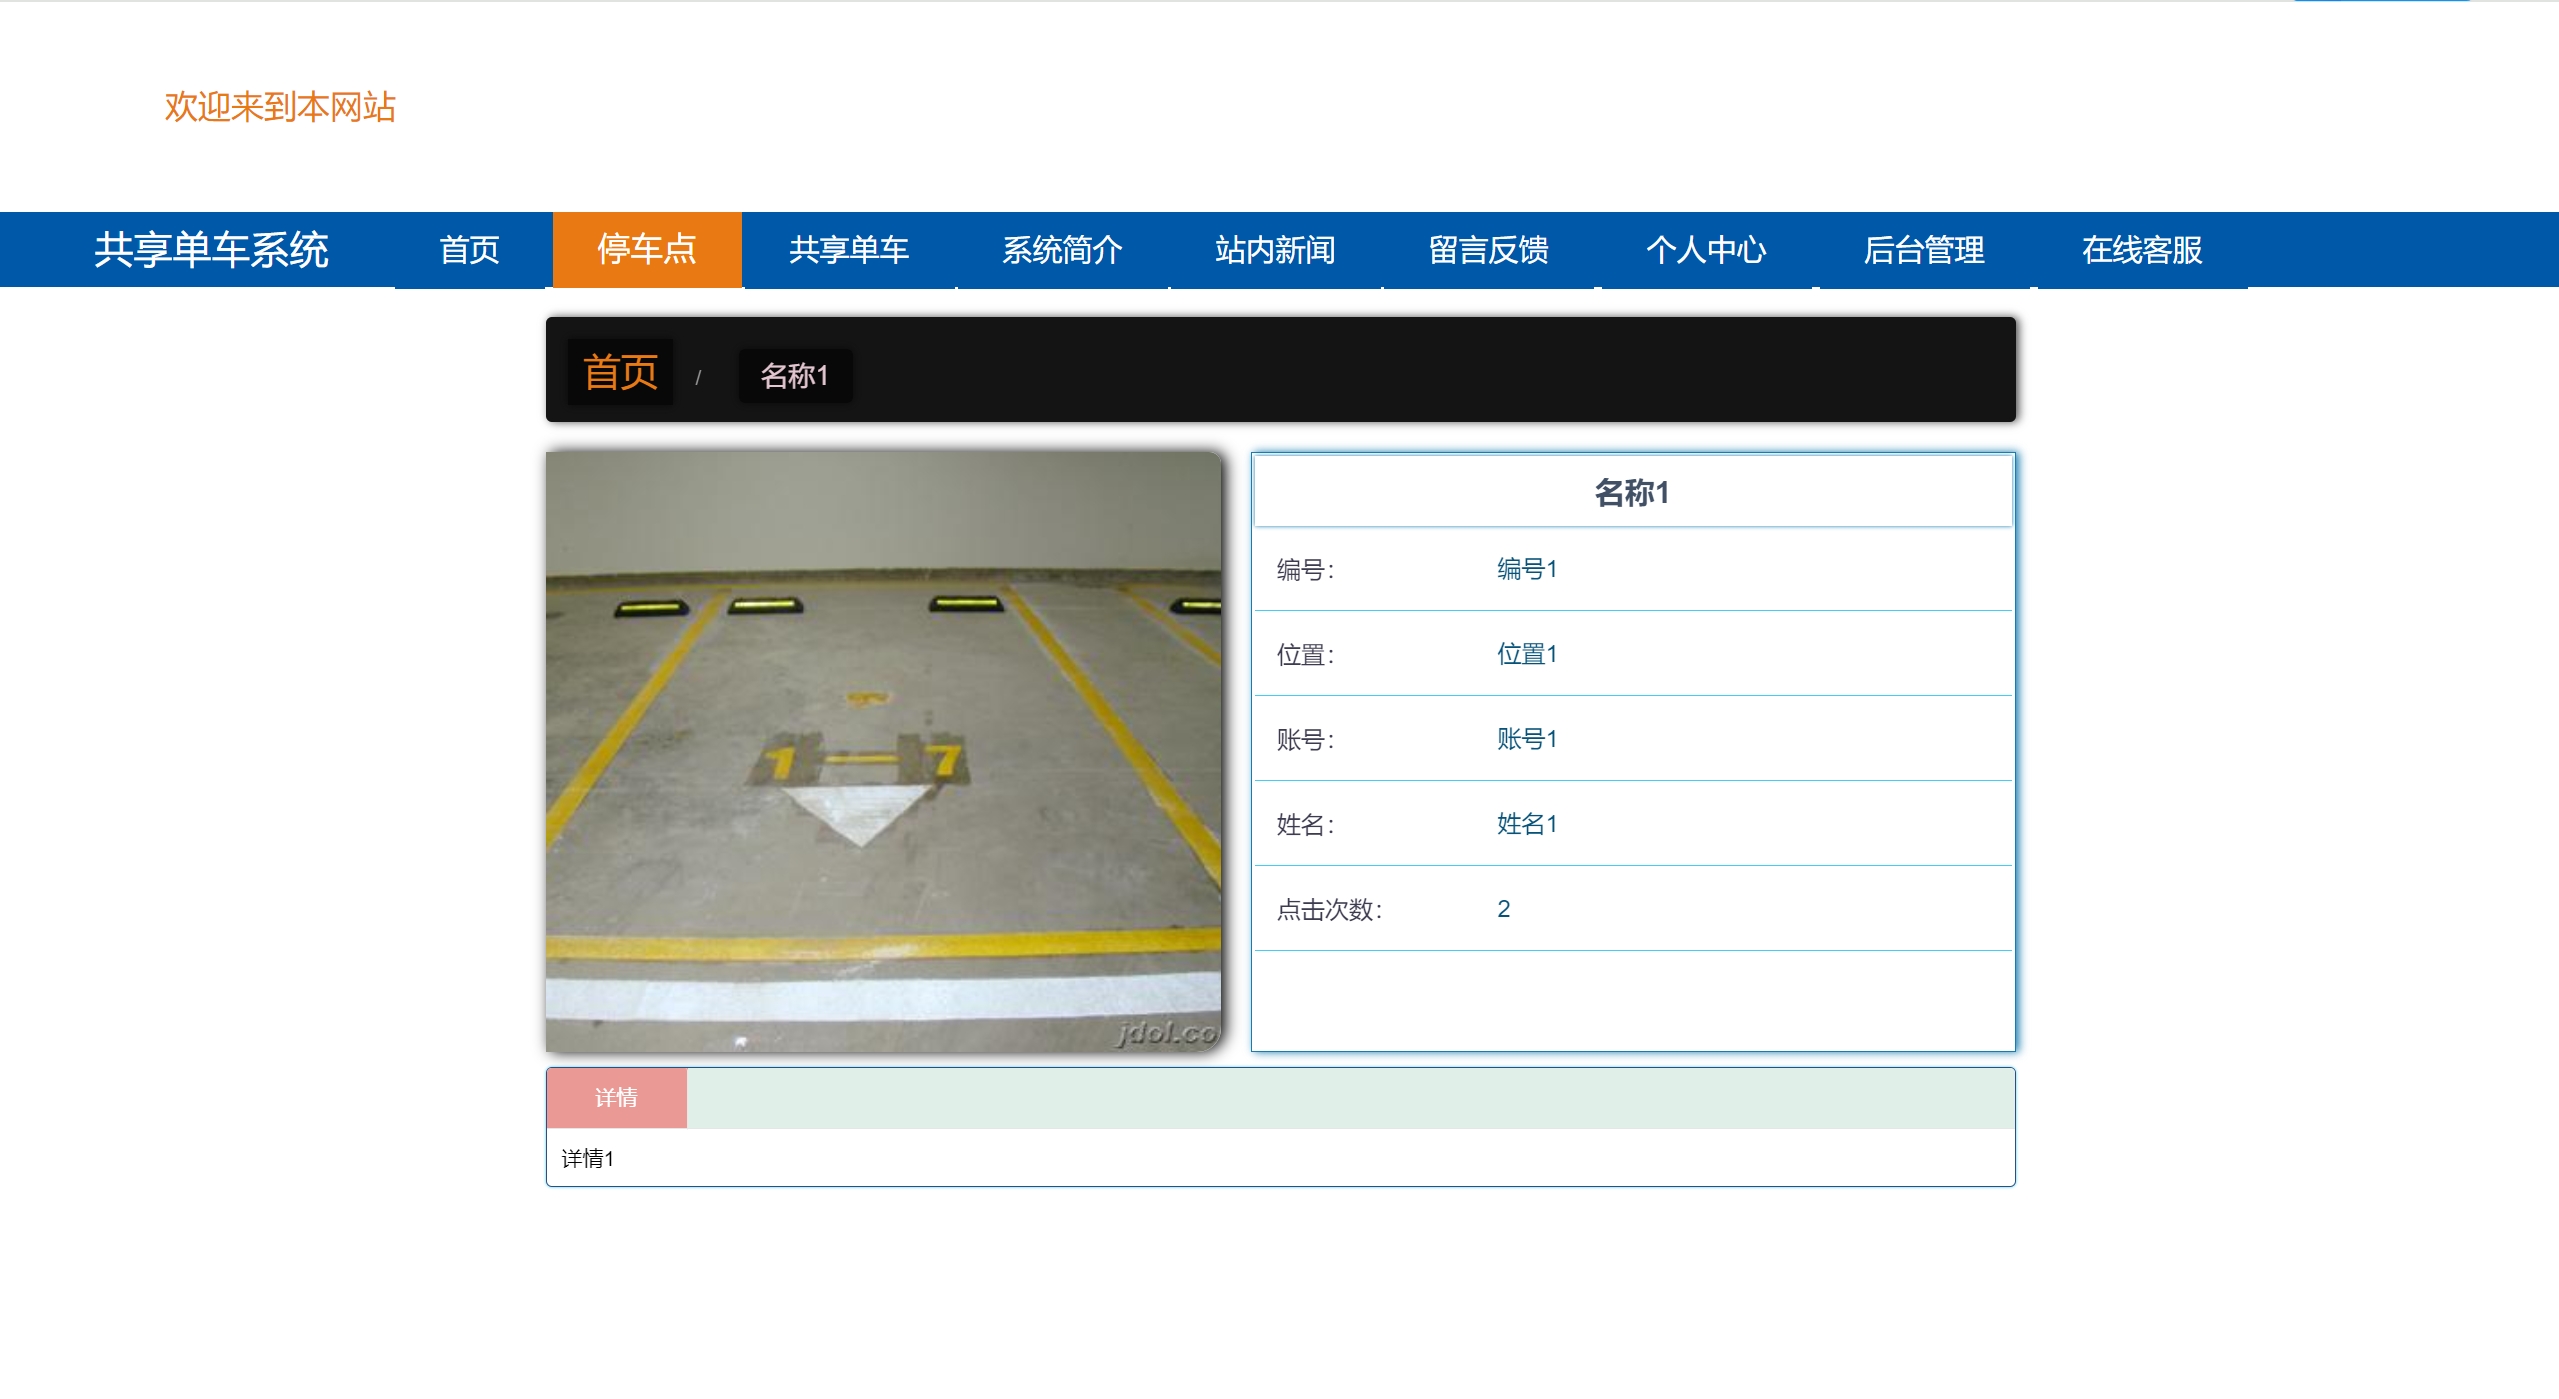Image resolution: width=2559 pixels, height=1399 pixels.
Task: Contact 在线客服 in navigation bar
Action: (2142, 250)
